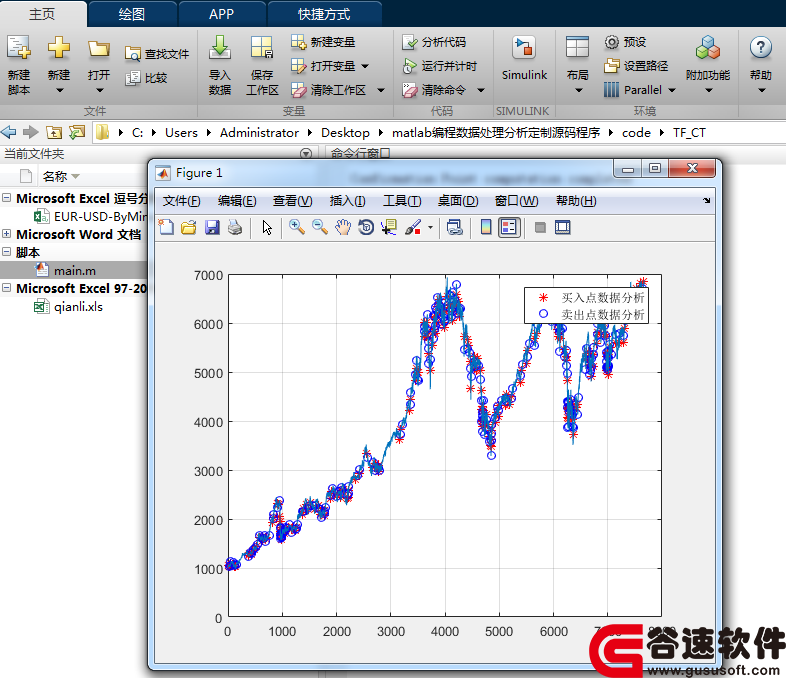The height and width of the screenshot is (678, 786).
Task: Click Compare (比较) in the ribbon
Action: pyautogui.click(x=146, y=78)
